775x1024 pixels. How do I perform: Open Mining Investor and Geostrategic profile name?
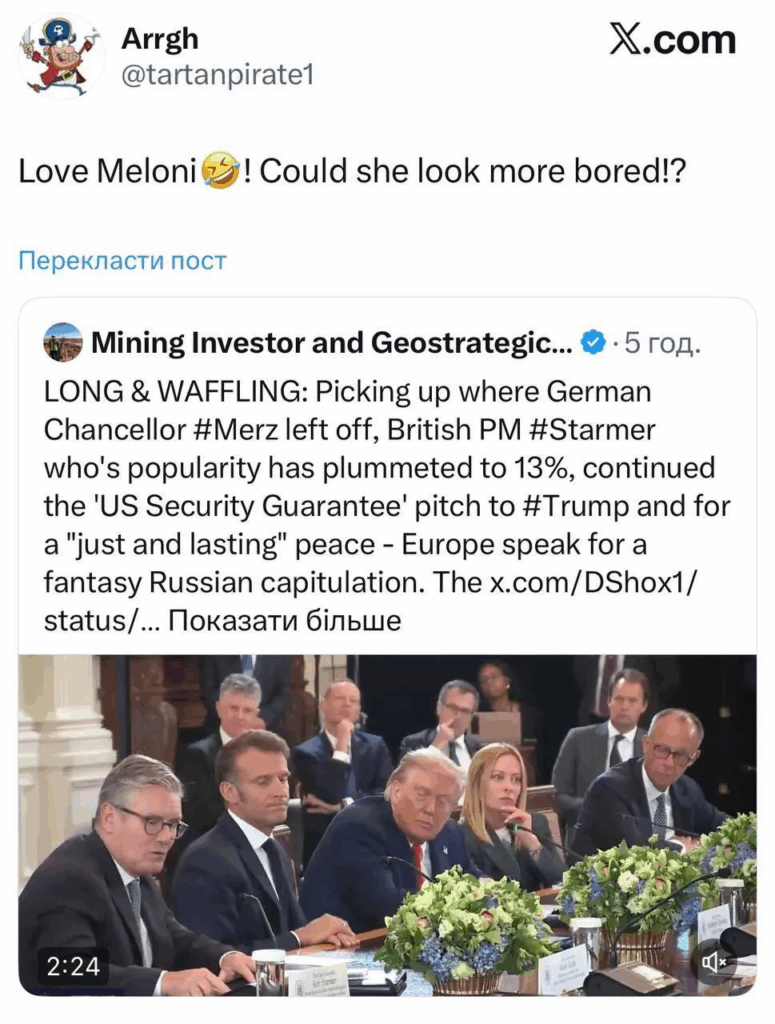[332, 343]
